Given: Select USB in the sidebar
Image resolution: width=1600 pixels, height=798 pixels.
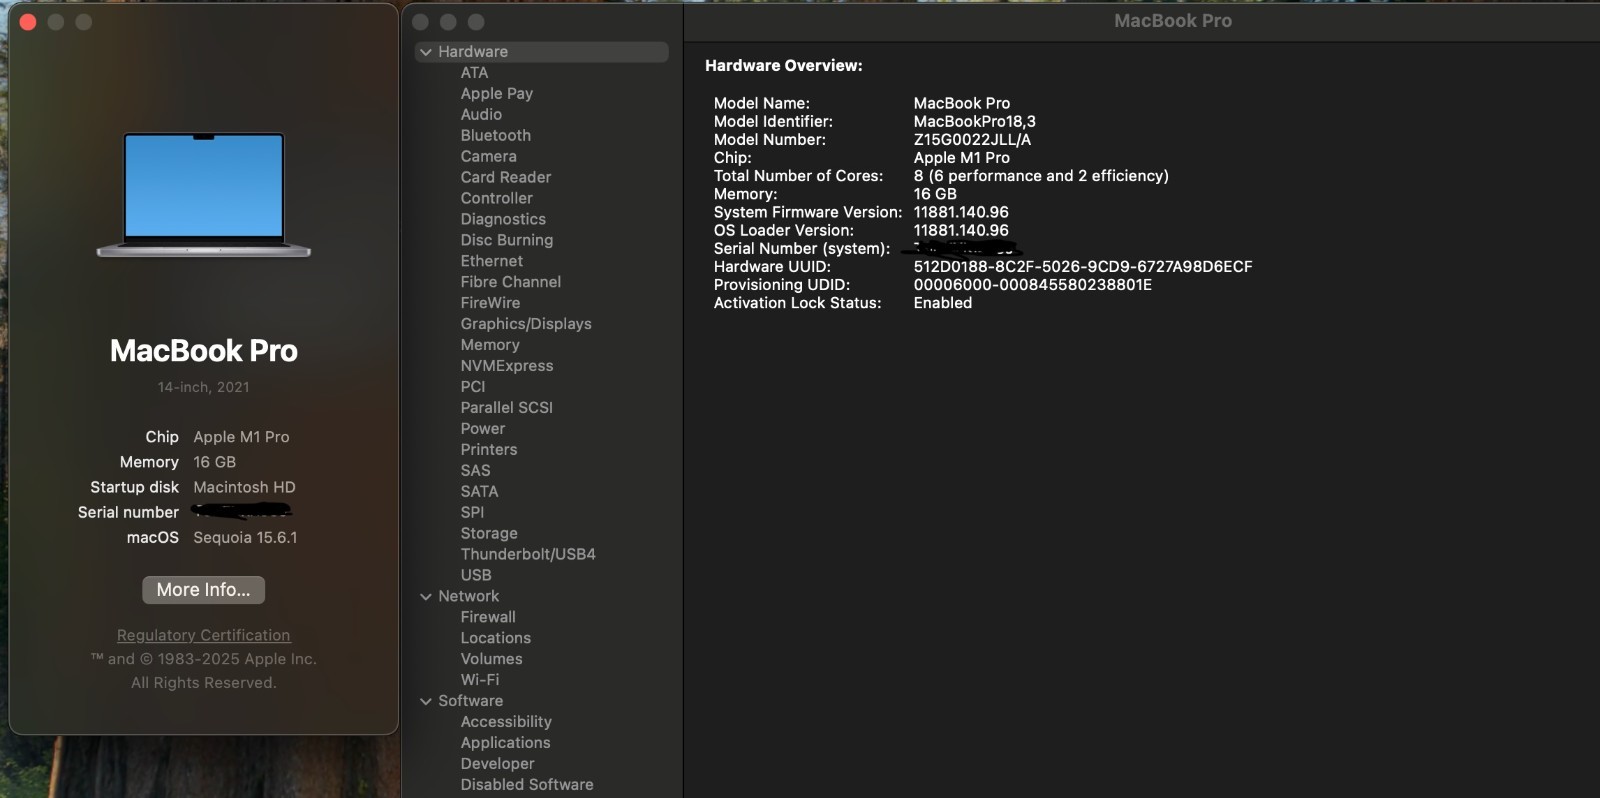Looking at the screenshot, I should pyautogui.click(x=475, y=576).
